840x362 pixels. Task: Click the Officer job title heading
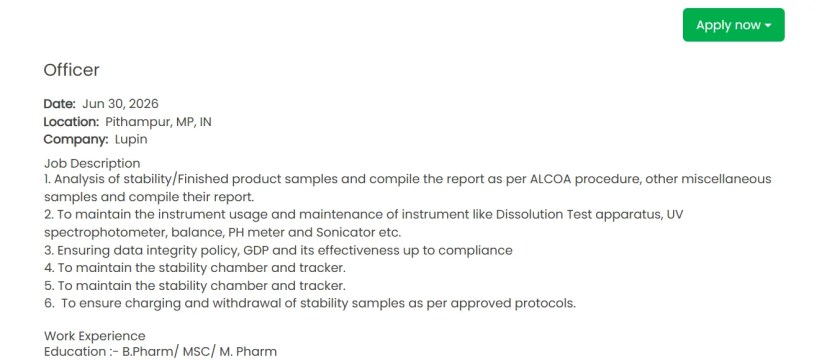coord(71,70)
